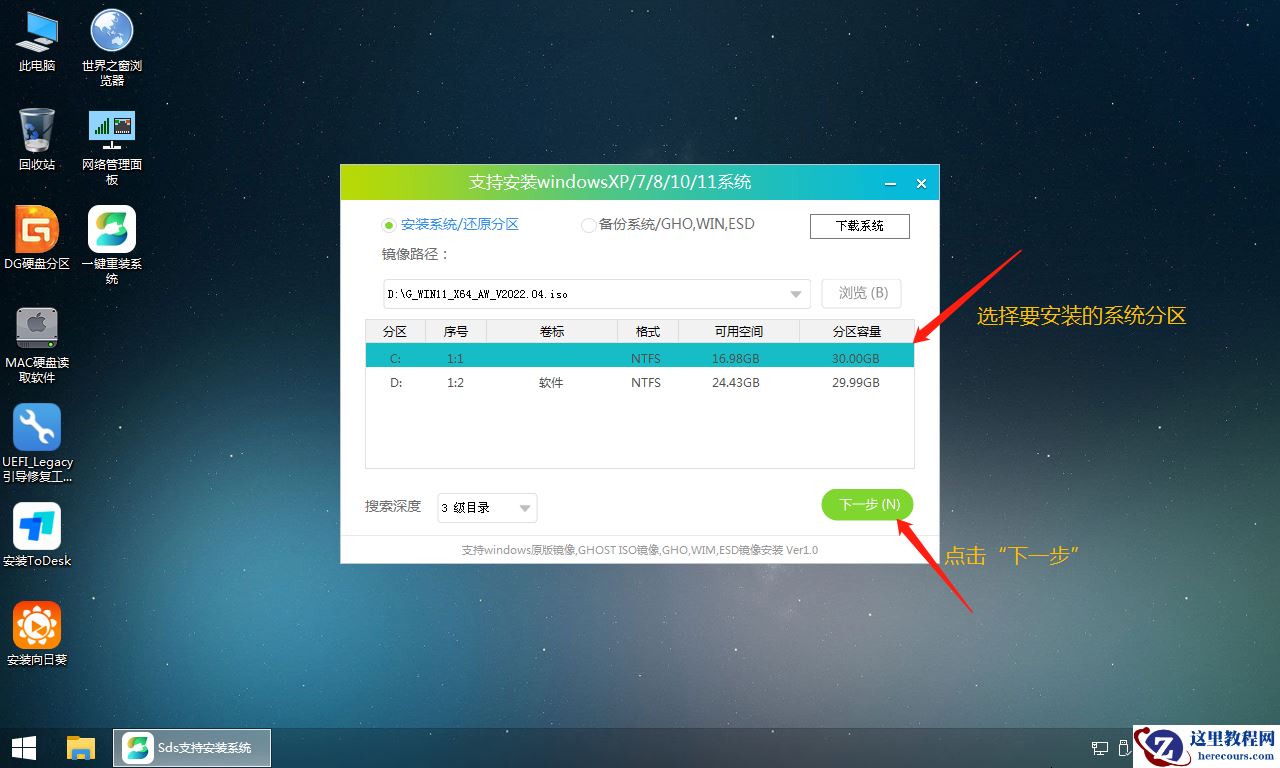Open the Recycle Bin (回收站)
Image resolution: width=1280 pixels, height=768 pixels.
pyautogui.click(x=37, y=128)
